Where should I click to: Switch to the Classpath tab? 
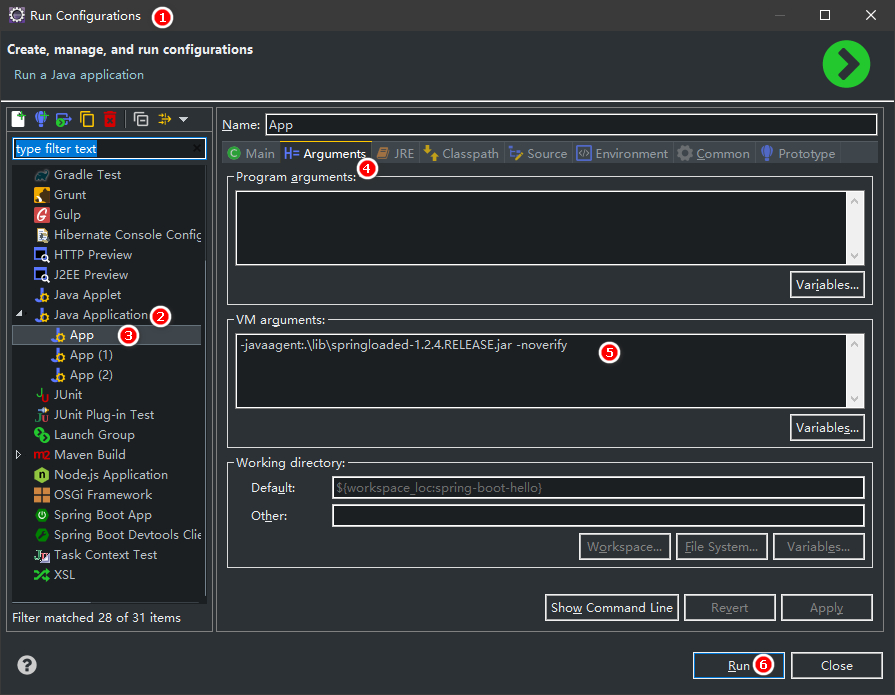[x=461, y=153]
